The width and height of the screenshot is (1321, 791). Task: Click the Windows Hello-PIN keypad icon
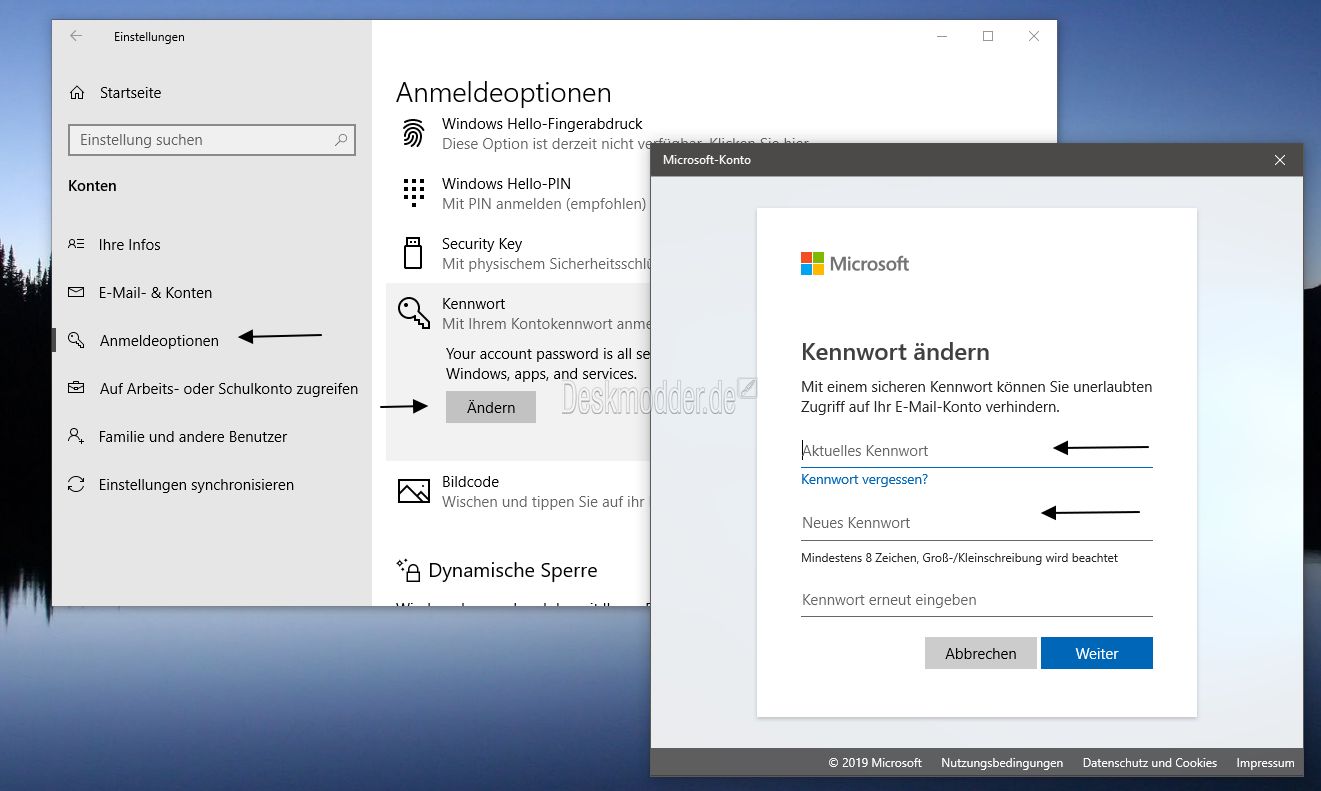point(413,192)
